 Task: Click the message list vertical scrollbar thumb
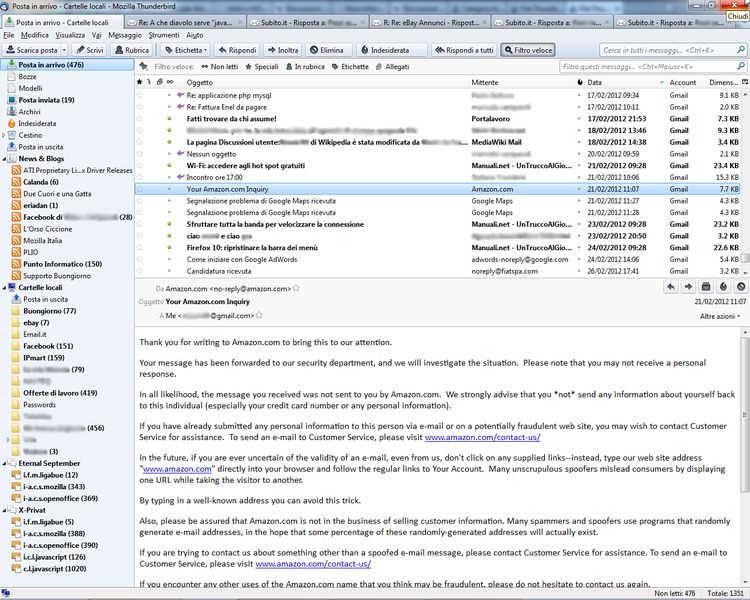(x=745, y=258)
